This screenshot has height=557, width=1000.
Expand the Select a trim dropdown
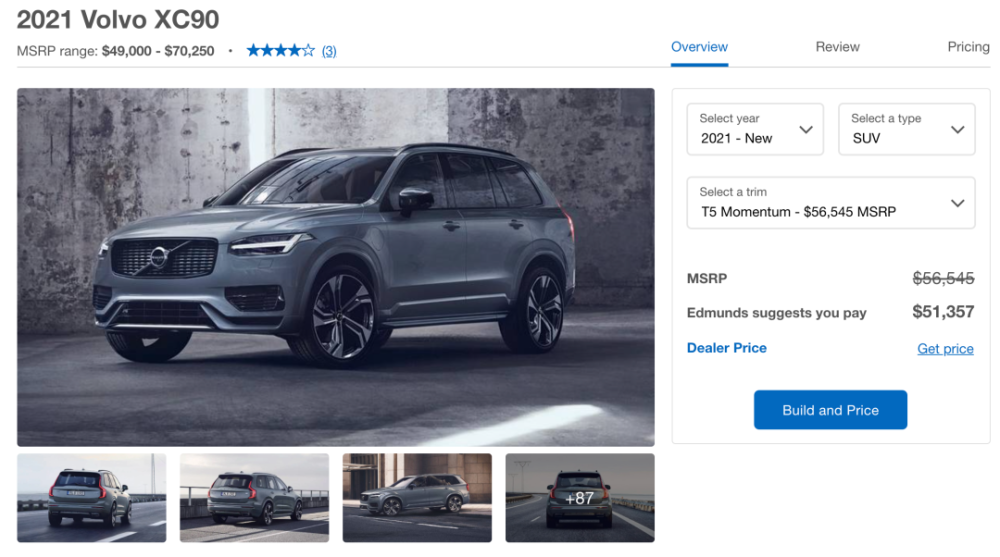[830, 202]
